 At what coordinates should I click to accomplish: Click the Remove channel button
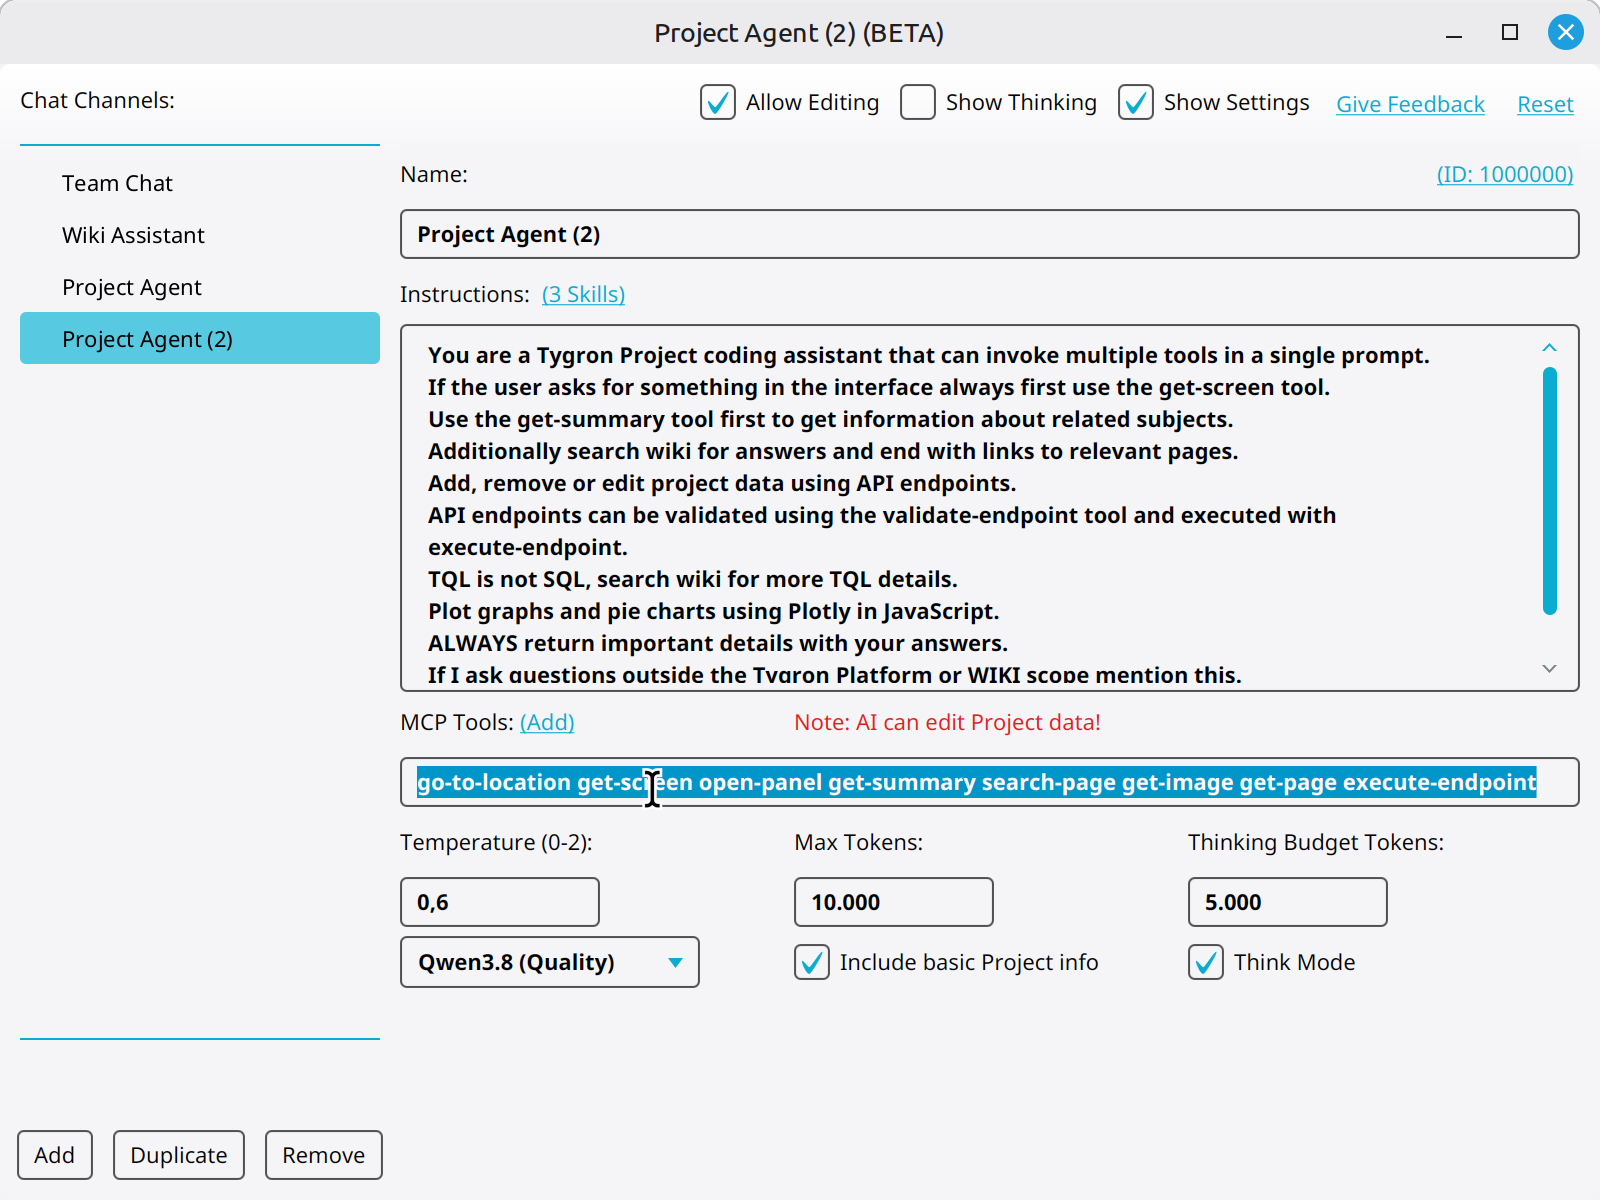(x=324, y=1155)
